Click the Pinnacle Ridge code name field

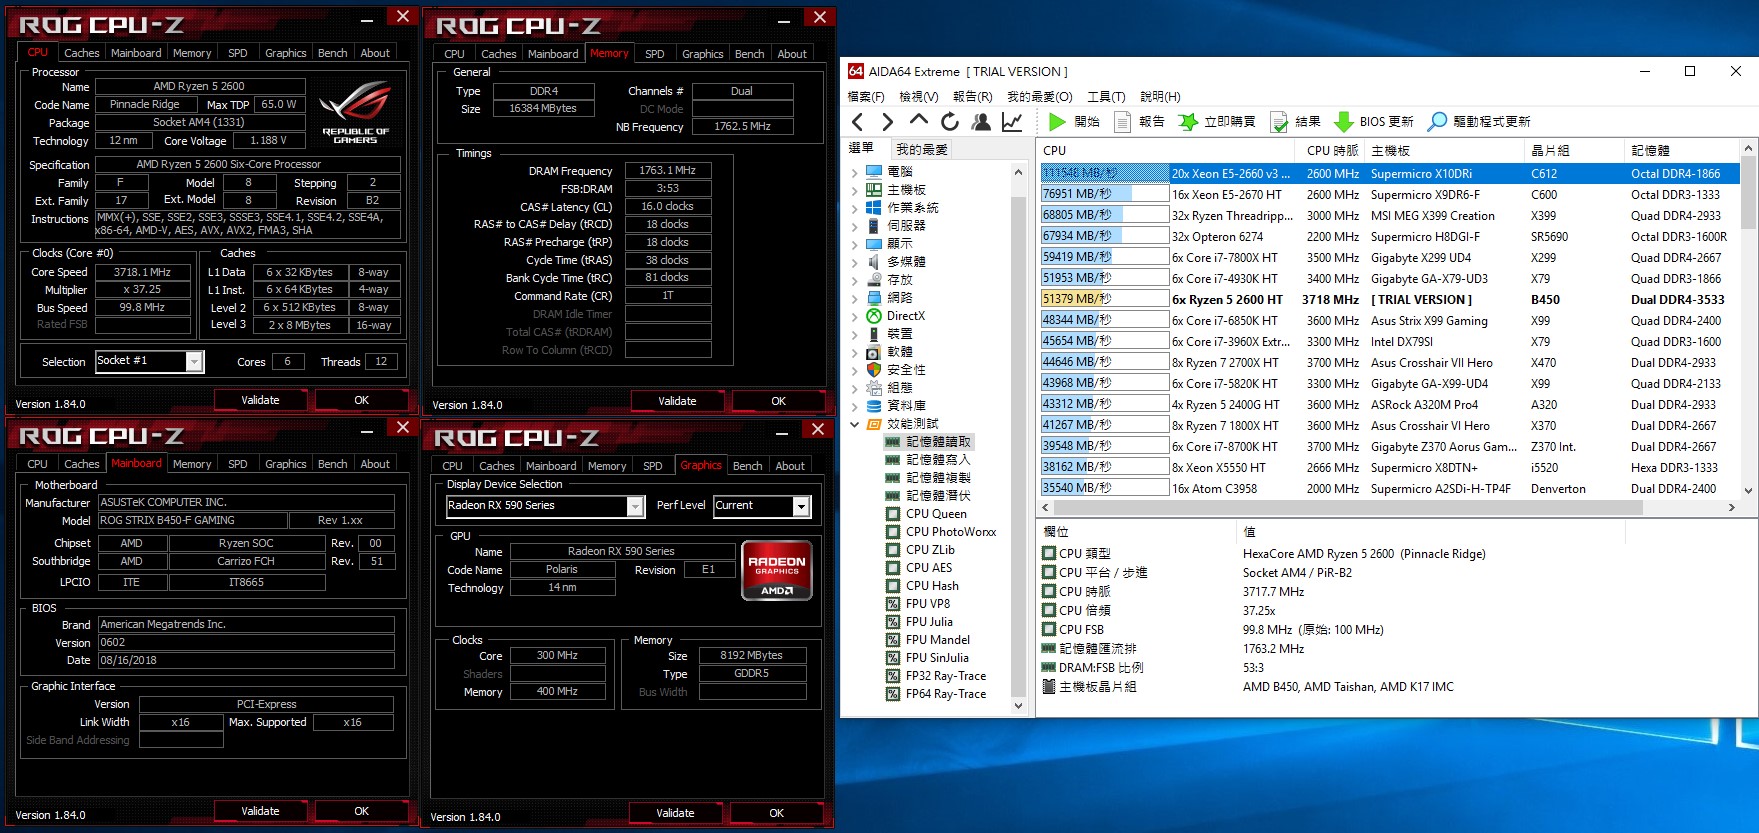coord(145,104)
